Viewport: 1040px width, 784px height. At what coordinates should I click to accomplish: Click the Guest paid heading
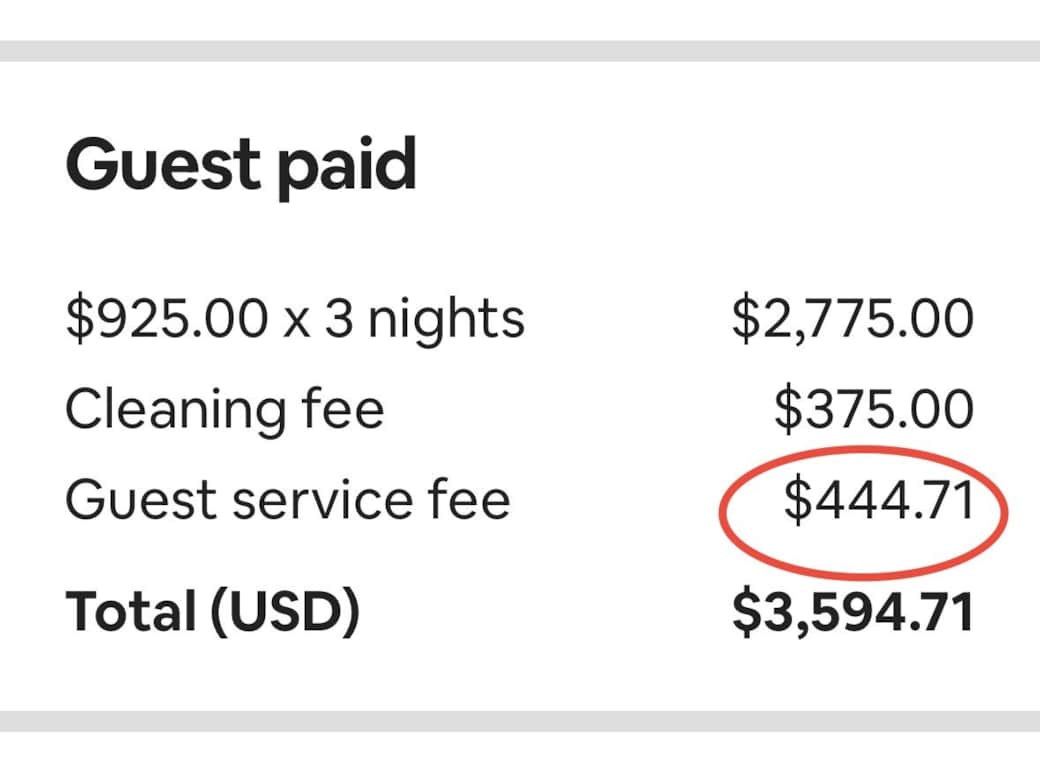point(241,167)
